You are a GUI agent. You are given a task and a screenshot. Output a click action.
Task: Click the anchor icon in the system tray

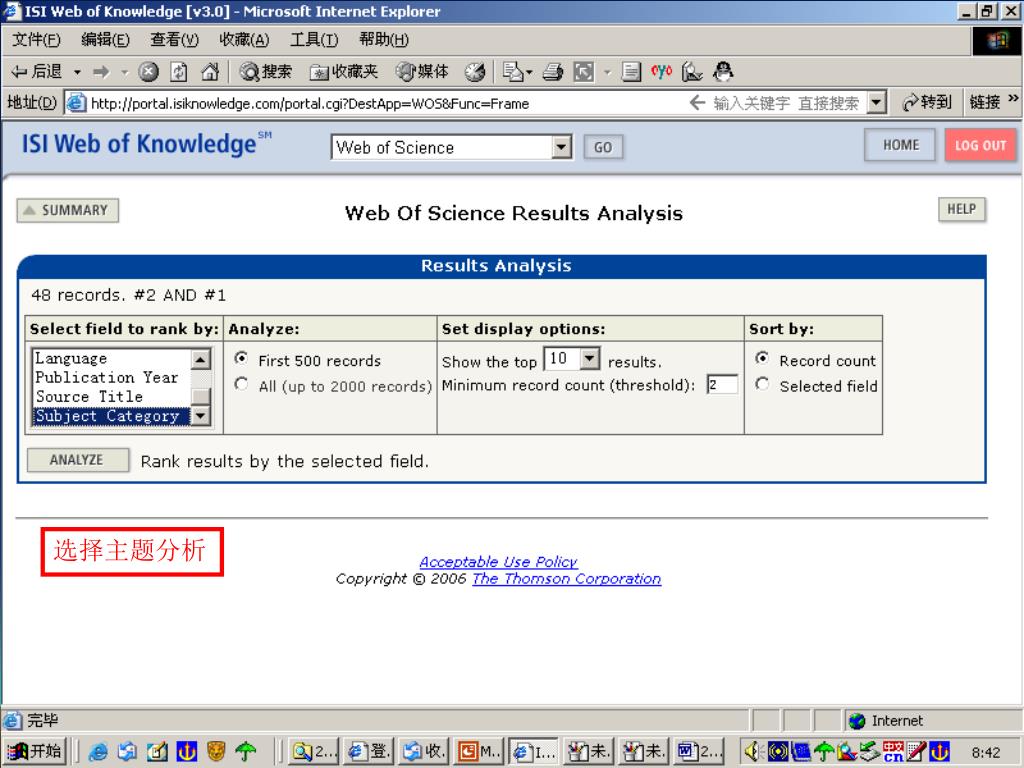(x=939, y=752)
